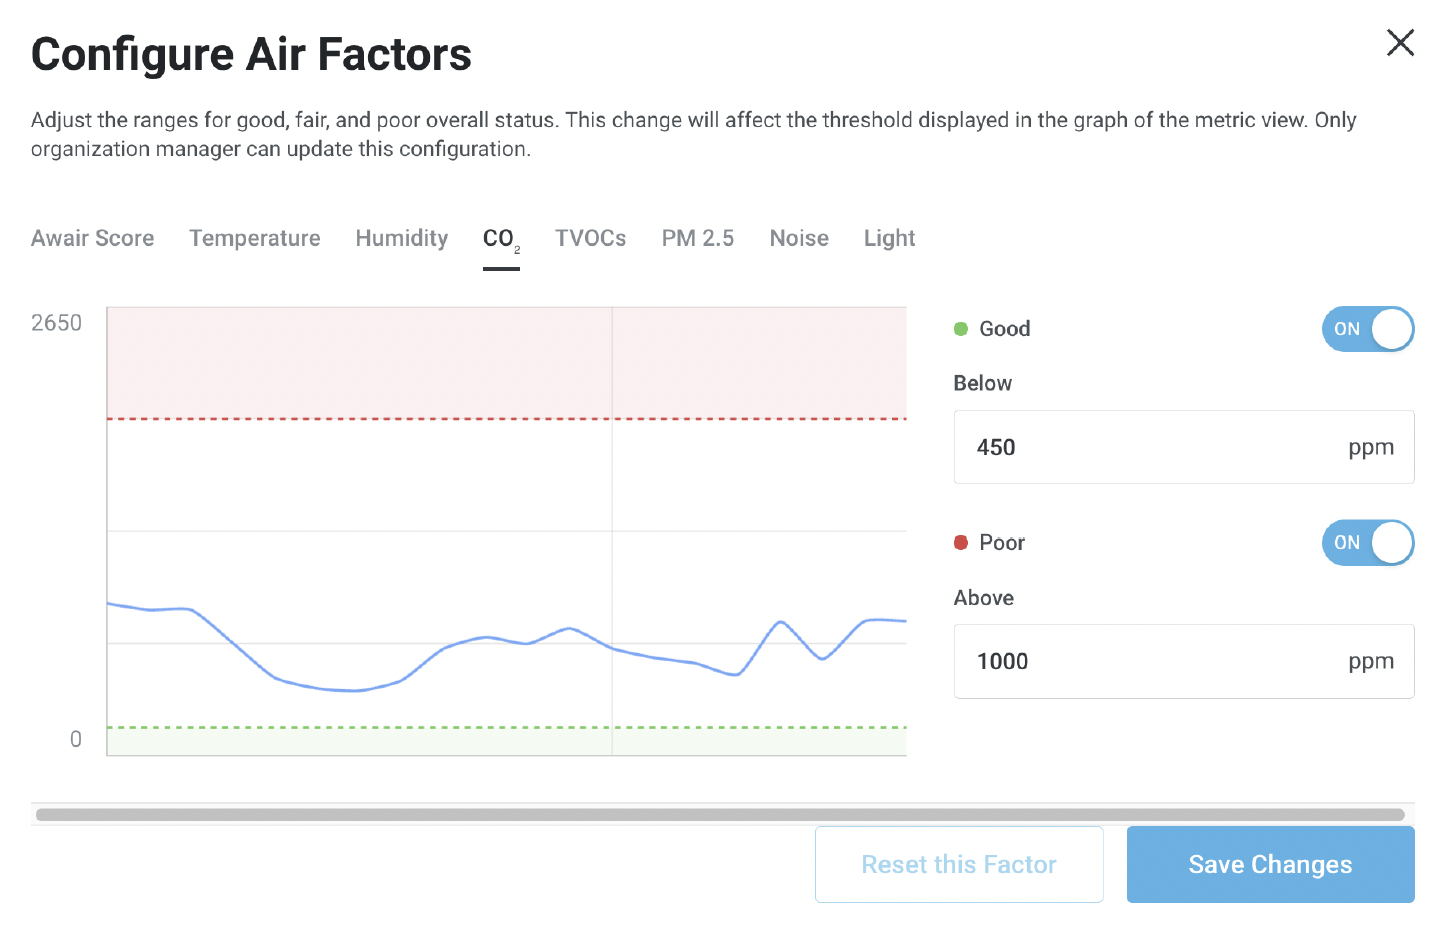
Task: Close the Configure Air Factors dialog
Action: [x=1400, y=43]
